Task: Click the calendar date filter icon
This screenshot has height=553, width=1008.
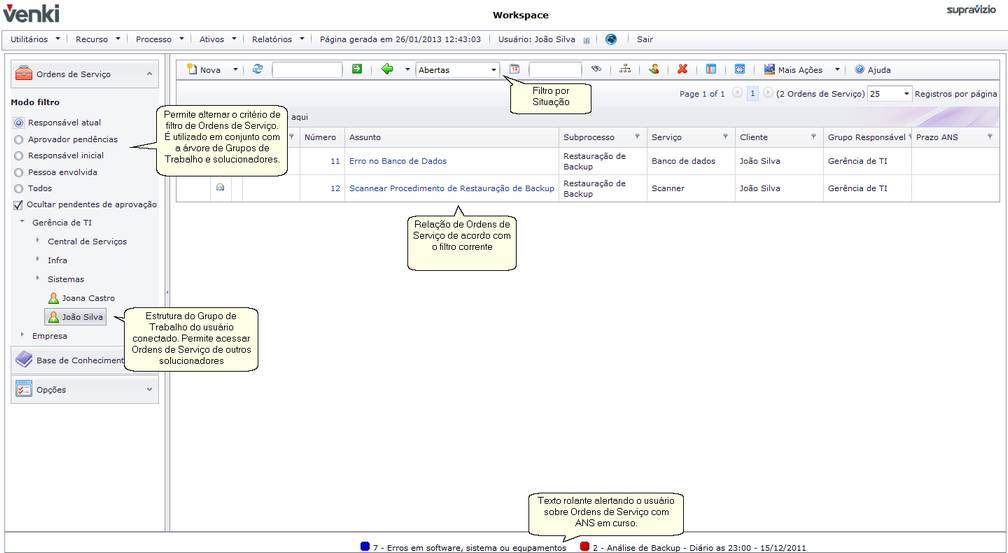Action: [514, 69]
